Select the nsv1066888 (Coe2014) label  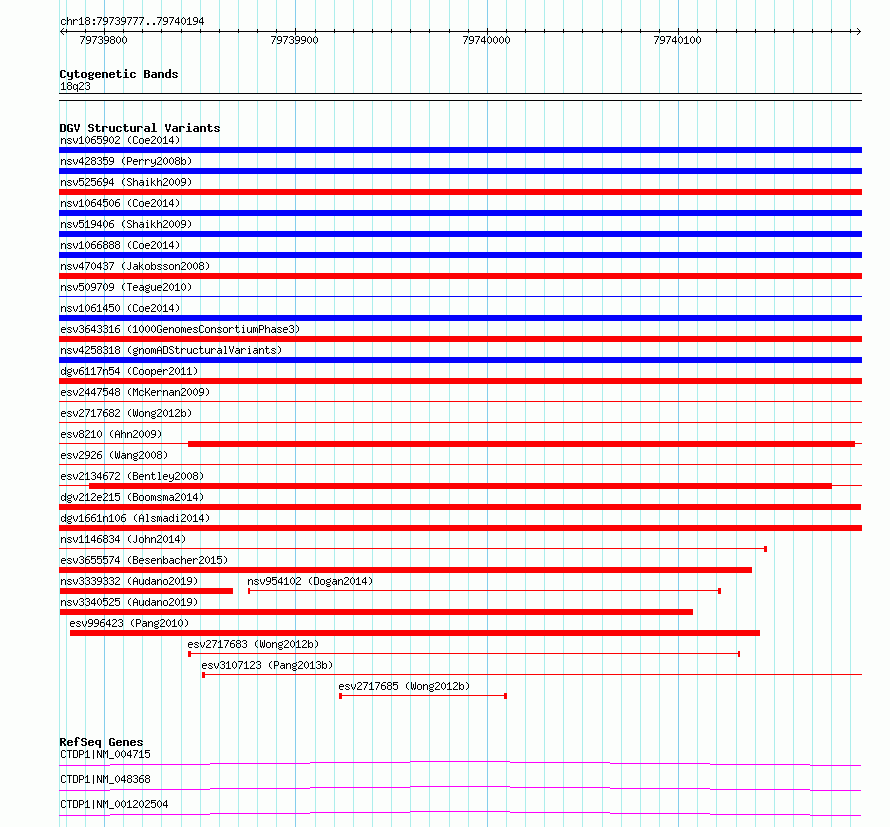coord(120,245)
